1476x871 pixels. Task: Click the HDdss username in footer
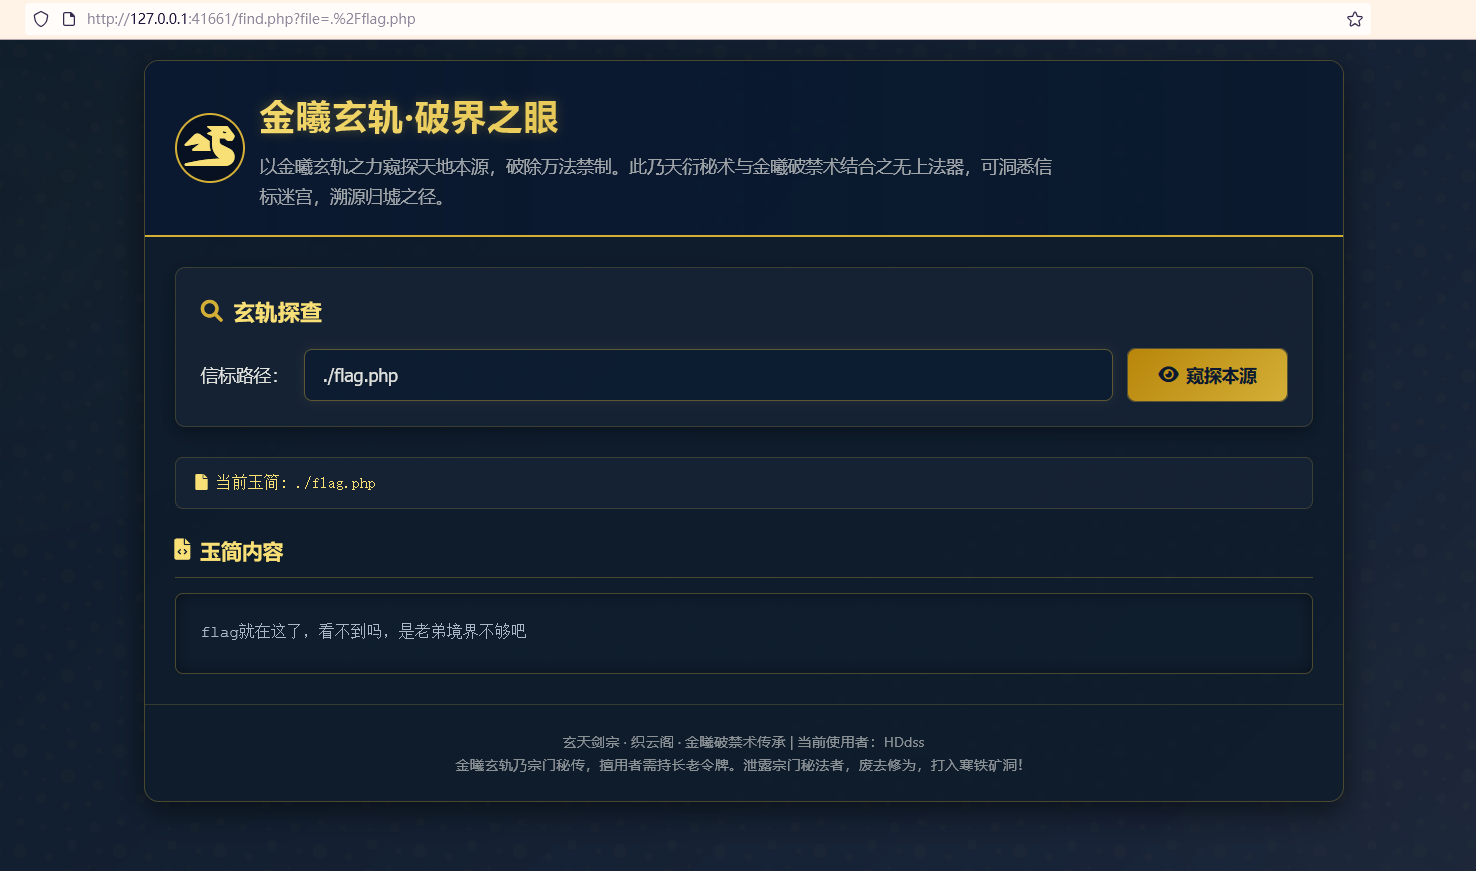(904, 742)
